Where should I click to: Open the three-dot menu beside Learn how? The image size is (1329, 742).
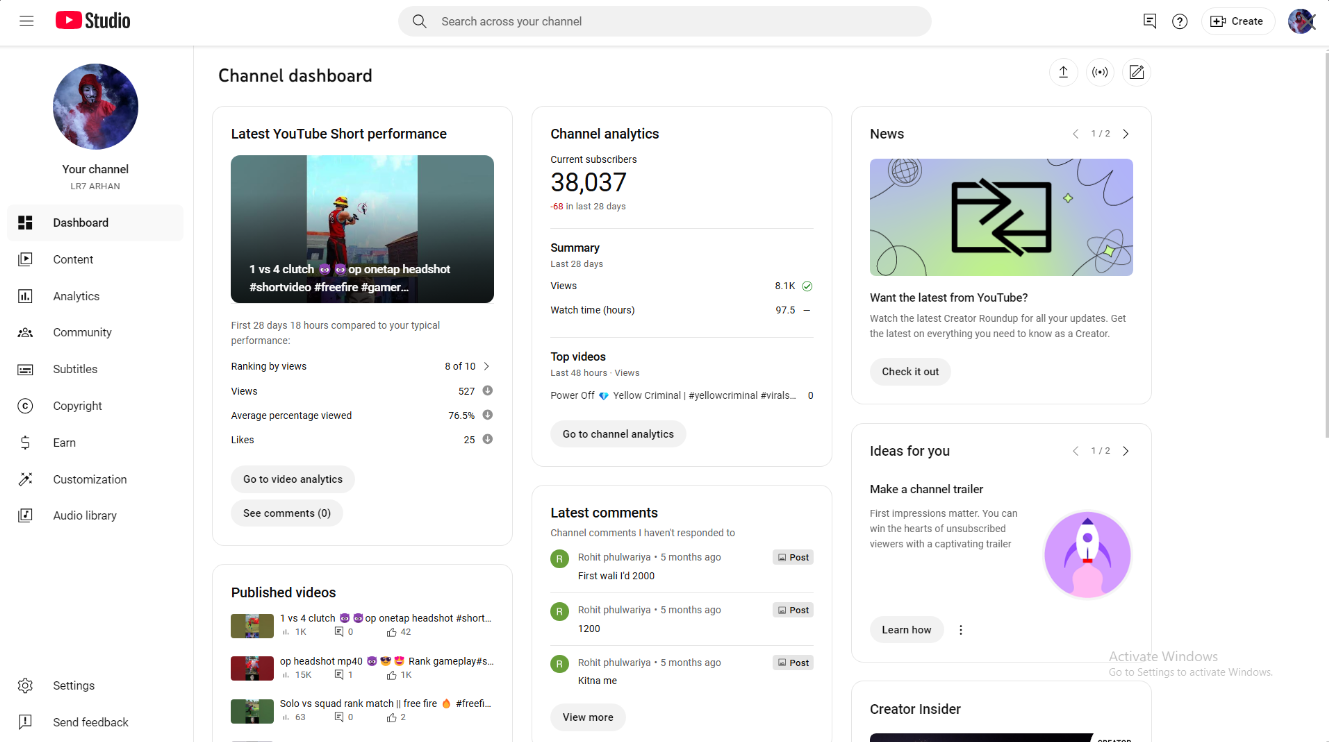coord(961,630)
